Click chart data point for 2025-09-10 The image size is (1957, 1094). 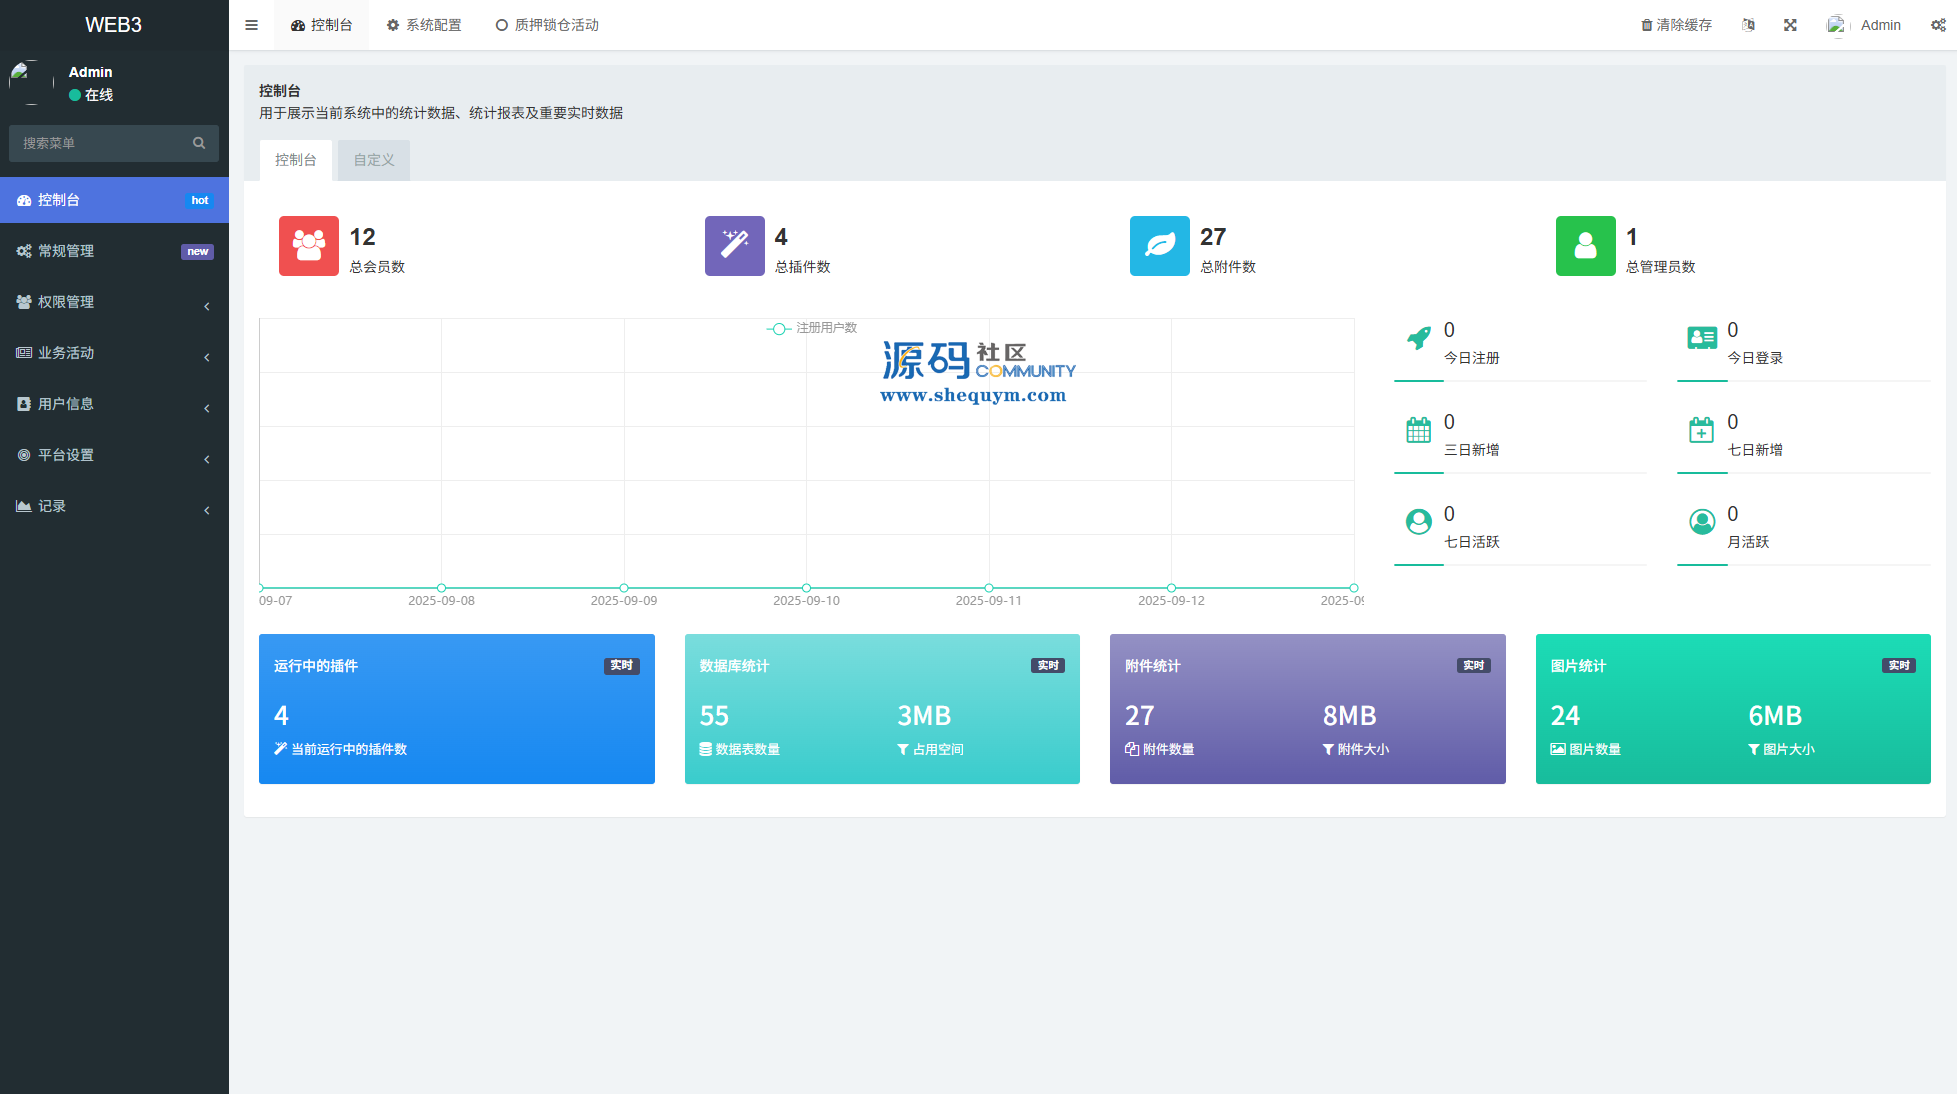tap(806, 588)
